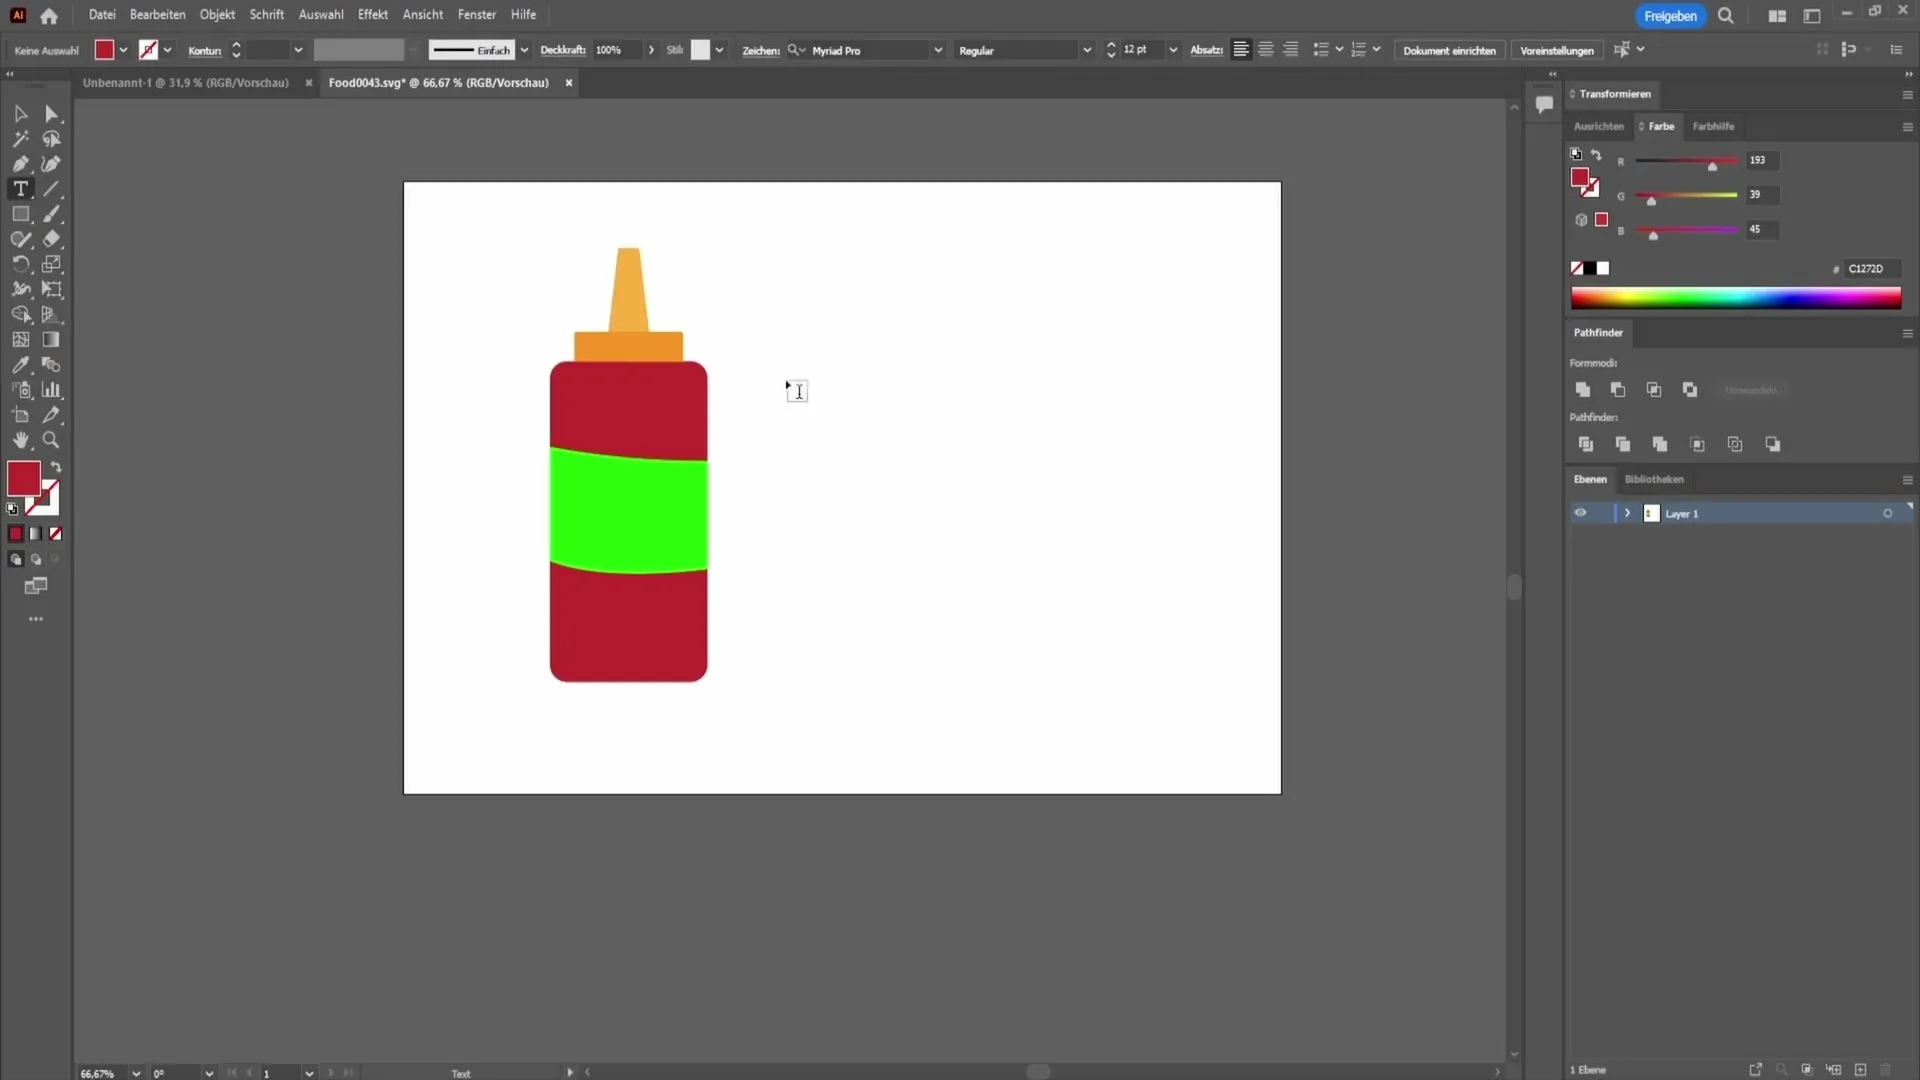Open stroke style Einfach dropdown
1920x1080 pixels.
tap(524, 50)
